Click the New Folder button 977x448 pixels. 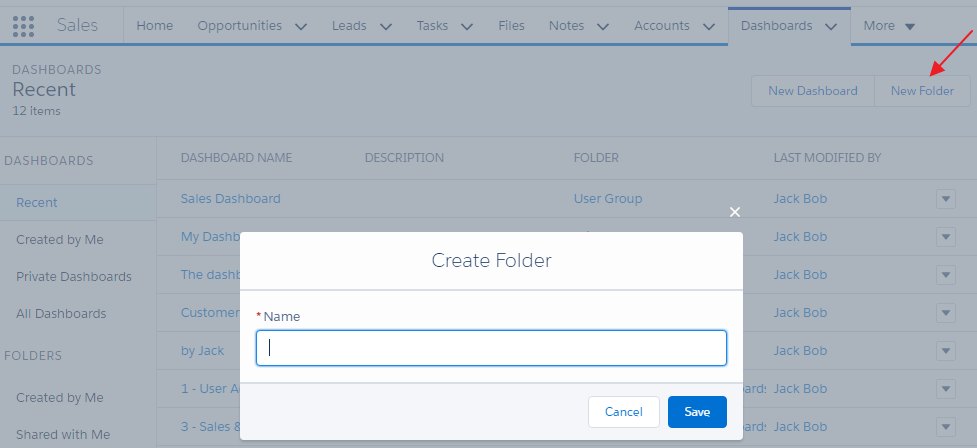922,91
